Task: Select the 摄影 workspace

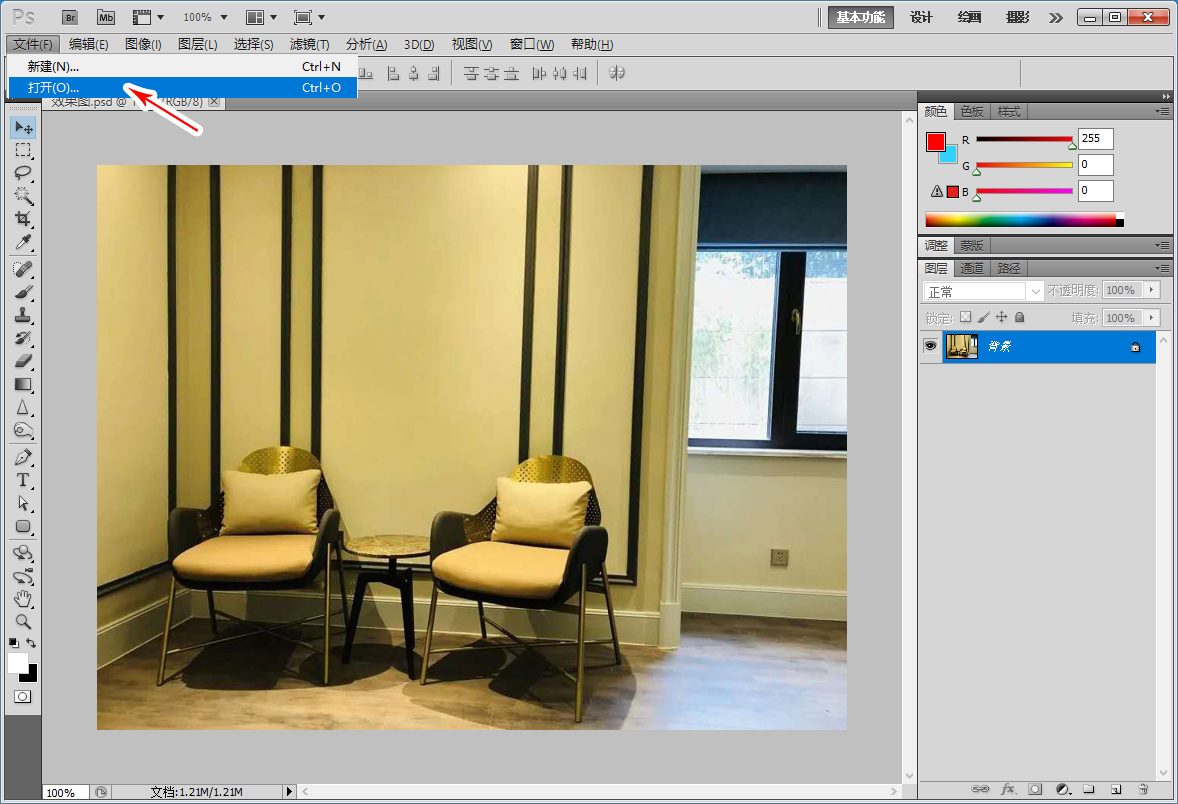Action: (x=1017, y=17)
